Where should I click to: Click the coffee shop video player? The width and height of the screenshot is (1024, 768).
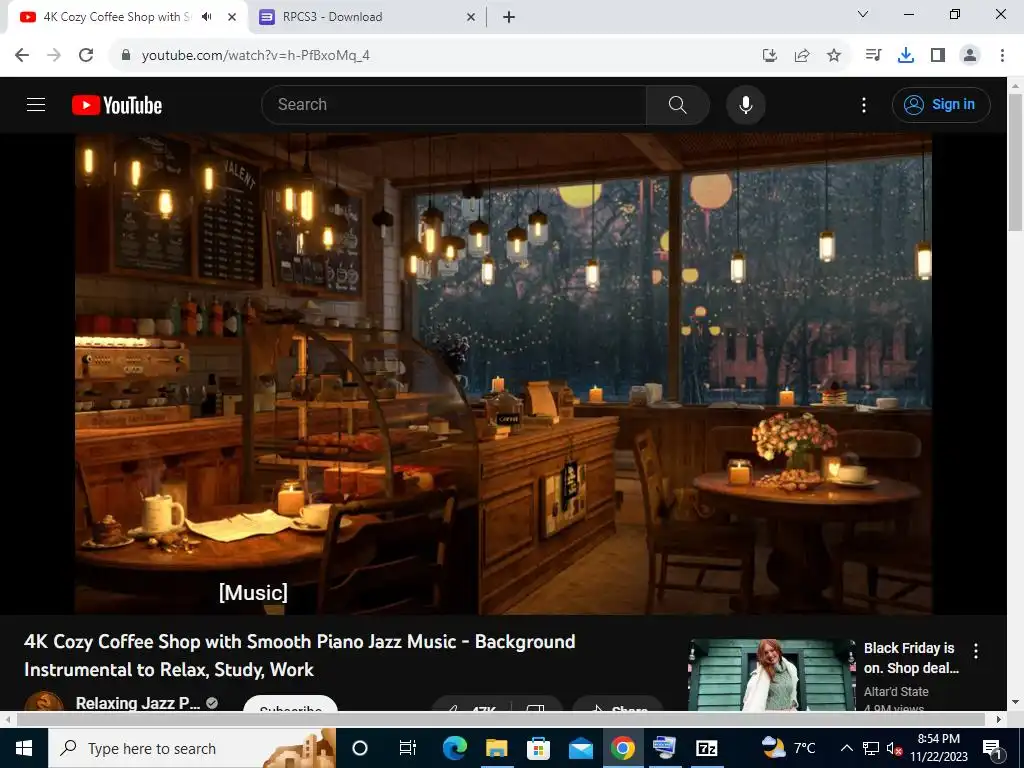tap(503, 374)
